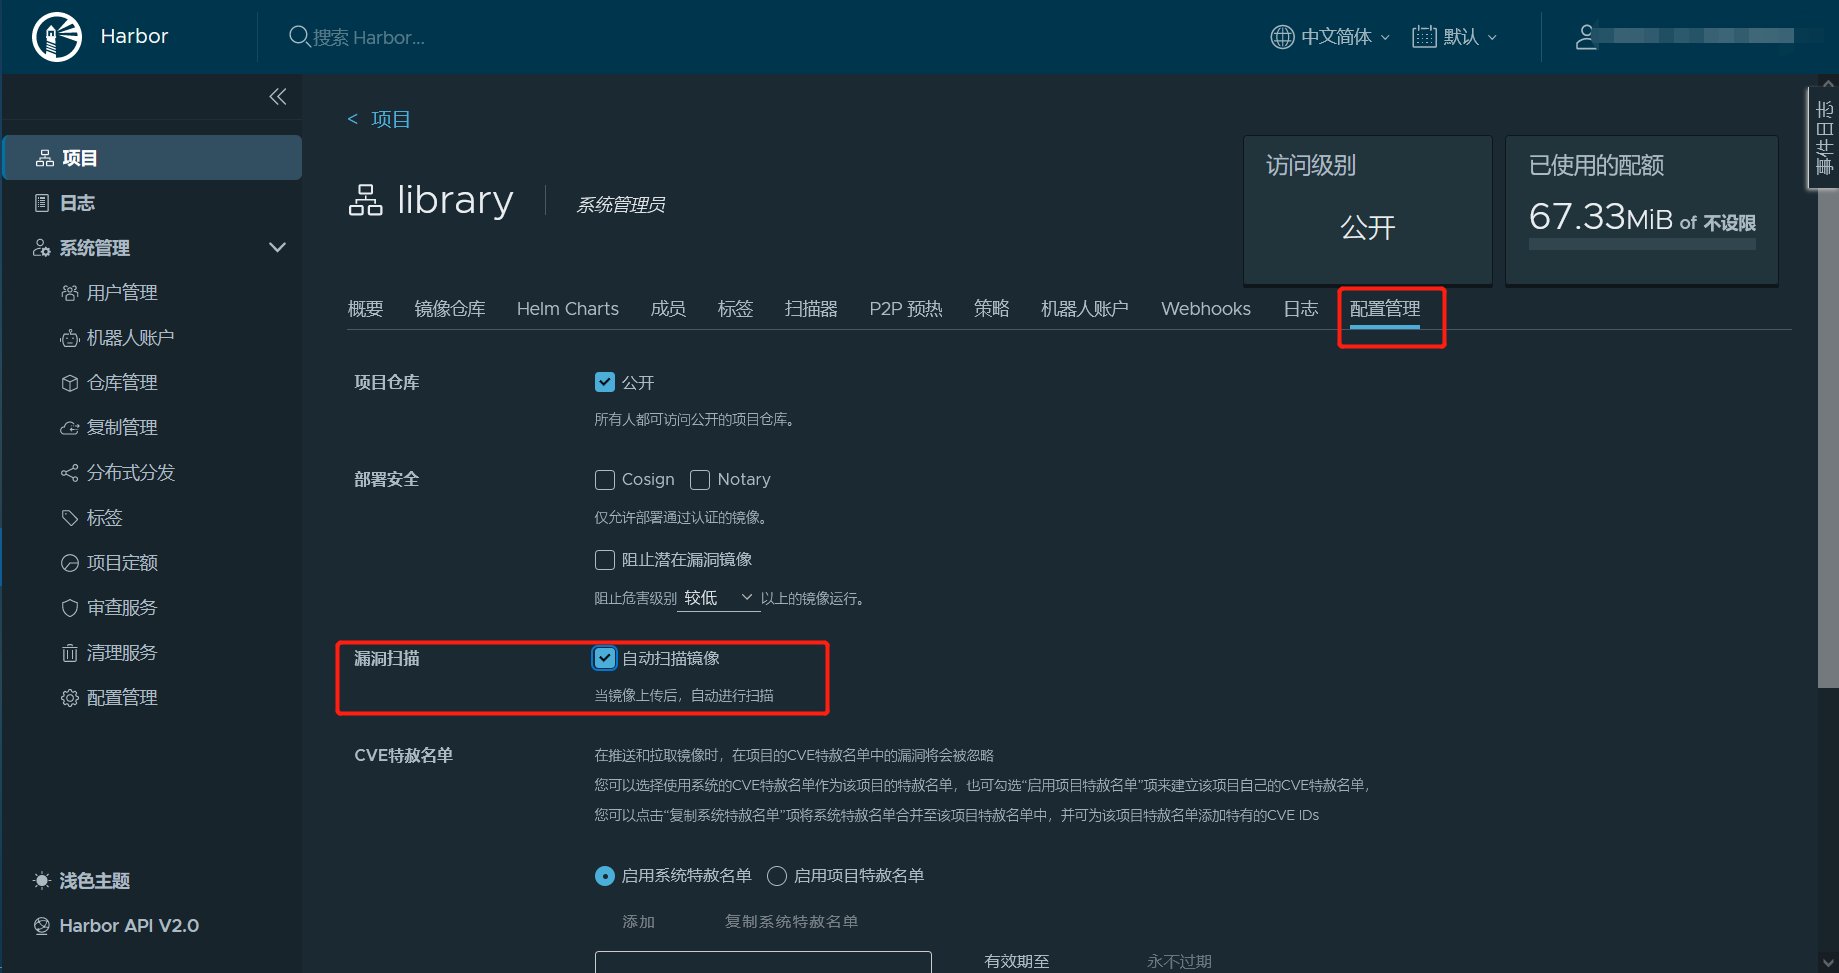This screenshot has height=973, width=1839.
Task: Click the 浅色主题 sun icon
Action: [x=42, y=881]
